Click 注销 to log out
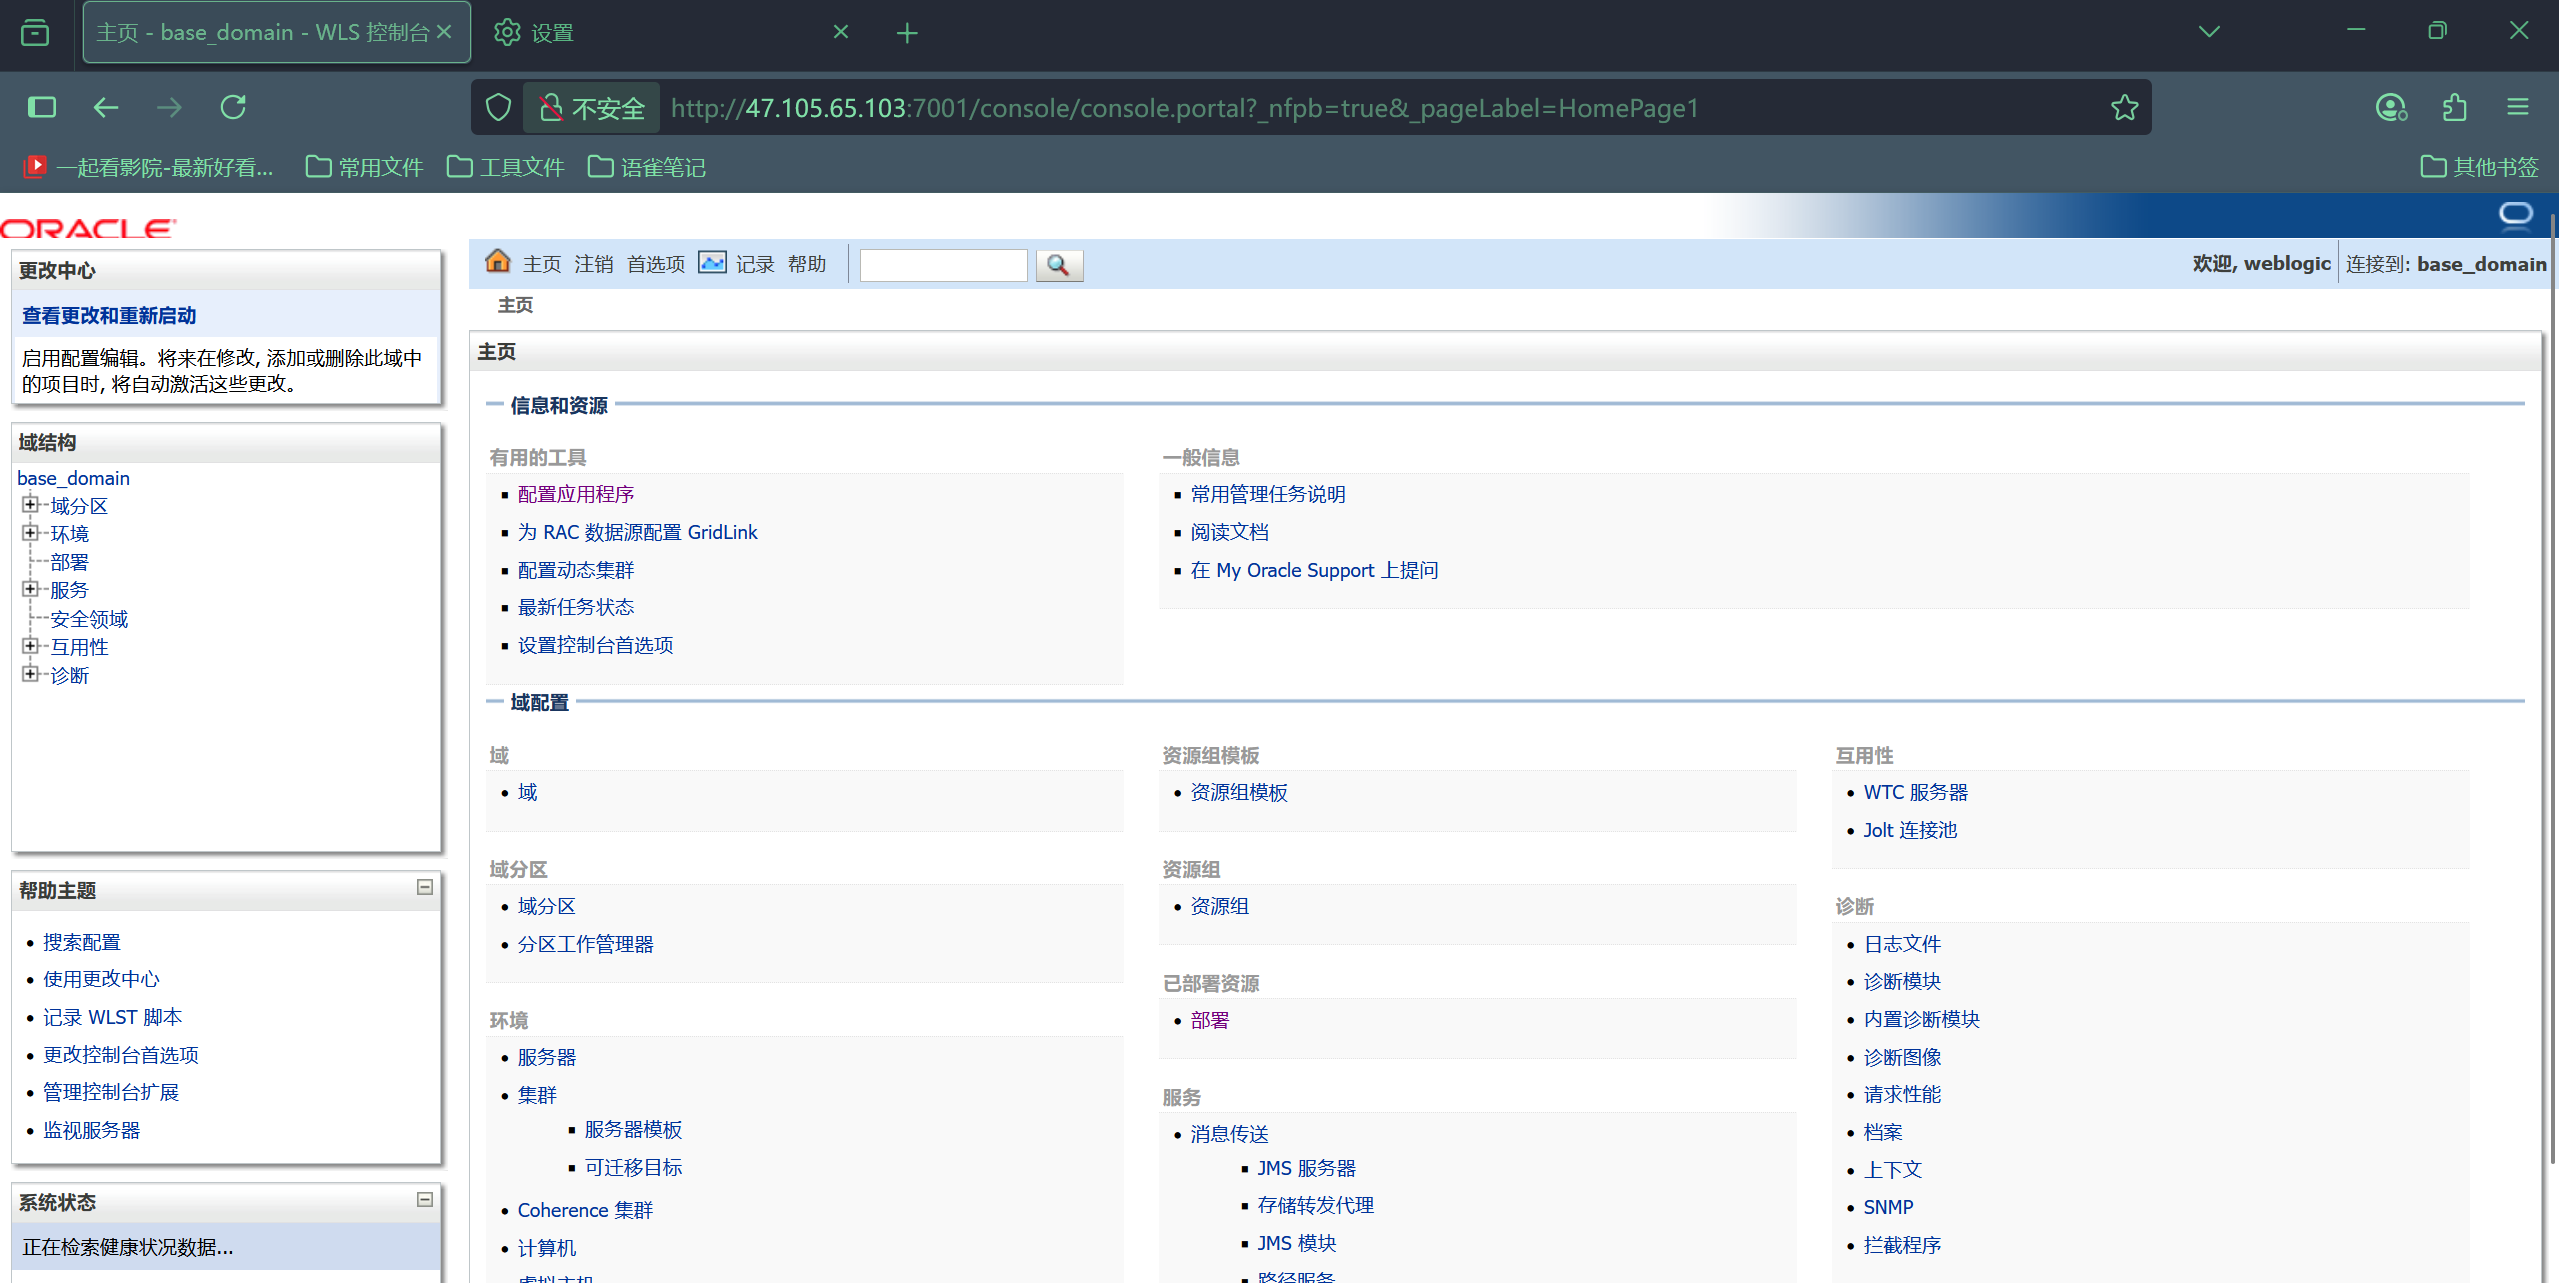The width and height of the screenshot is (2559, 1283). click(x=594, y=264)
